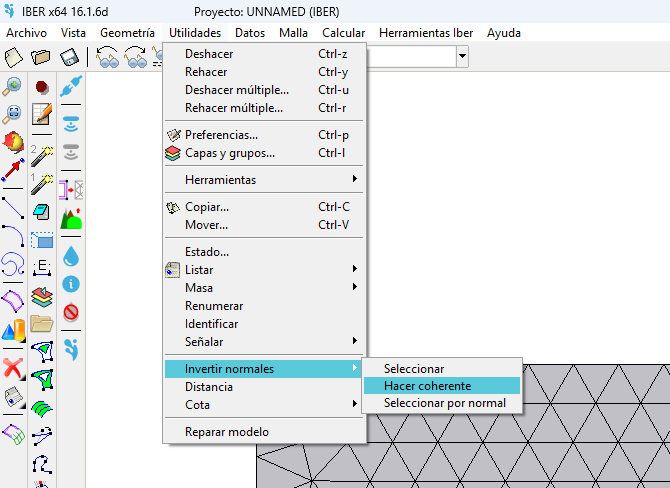
Task: Click the Open project folder icon in top toolbar
Action: tap(41, 57)
